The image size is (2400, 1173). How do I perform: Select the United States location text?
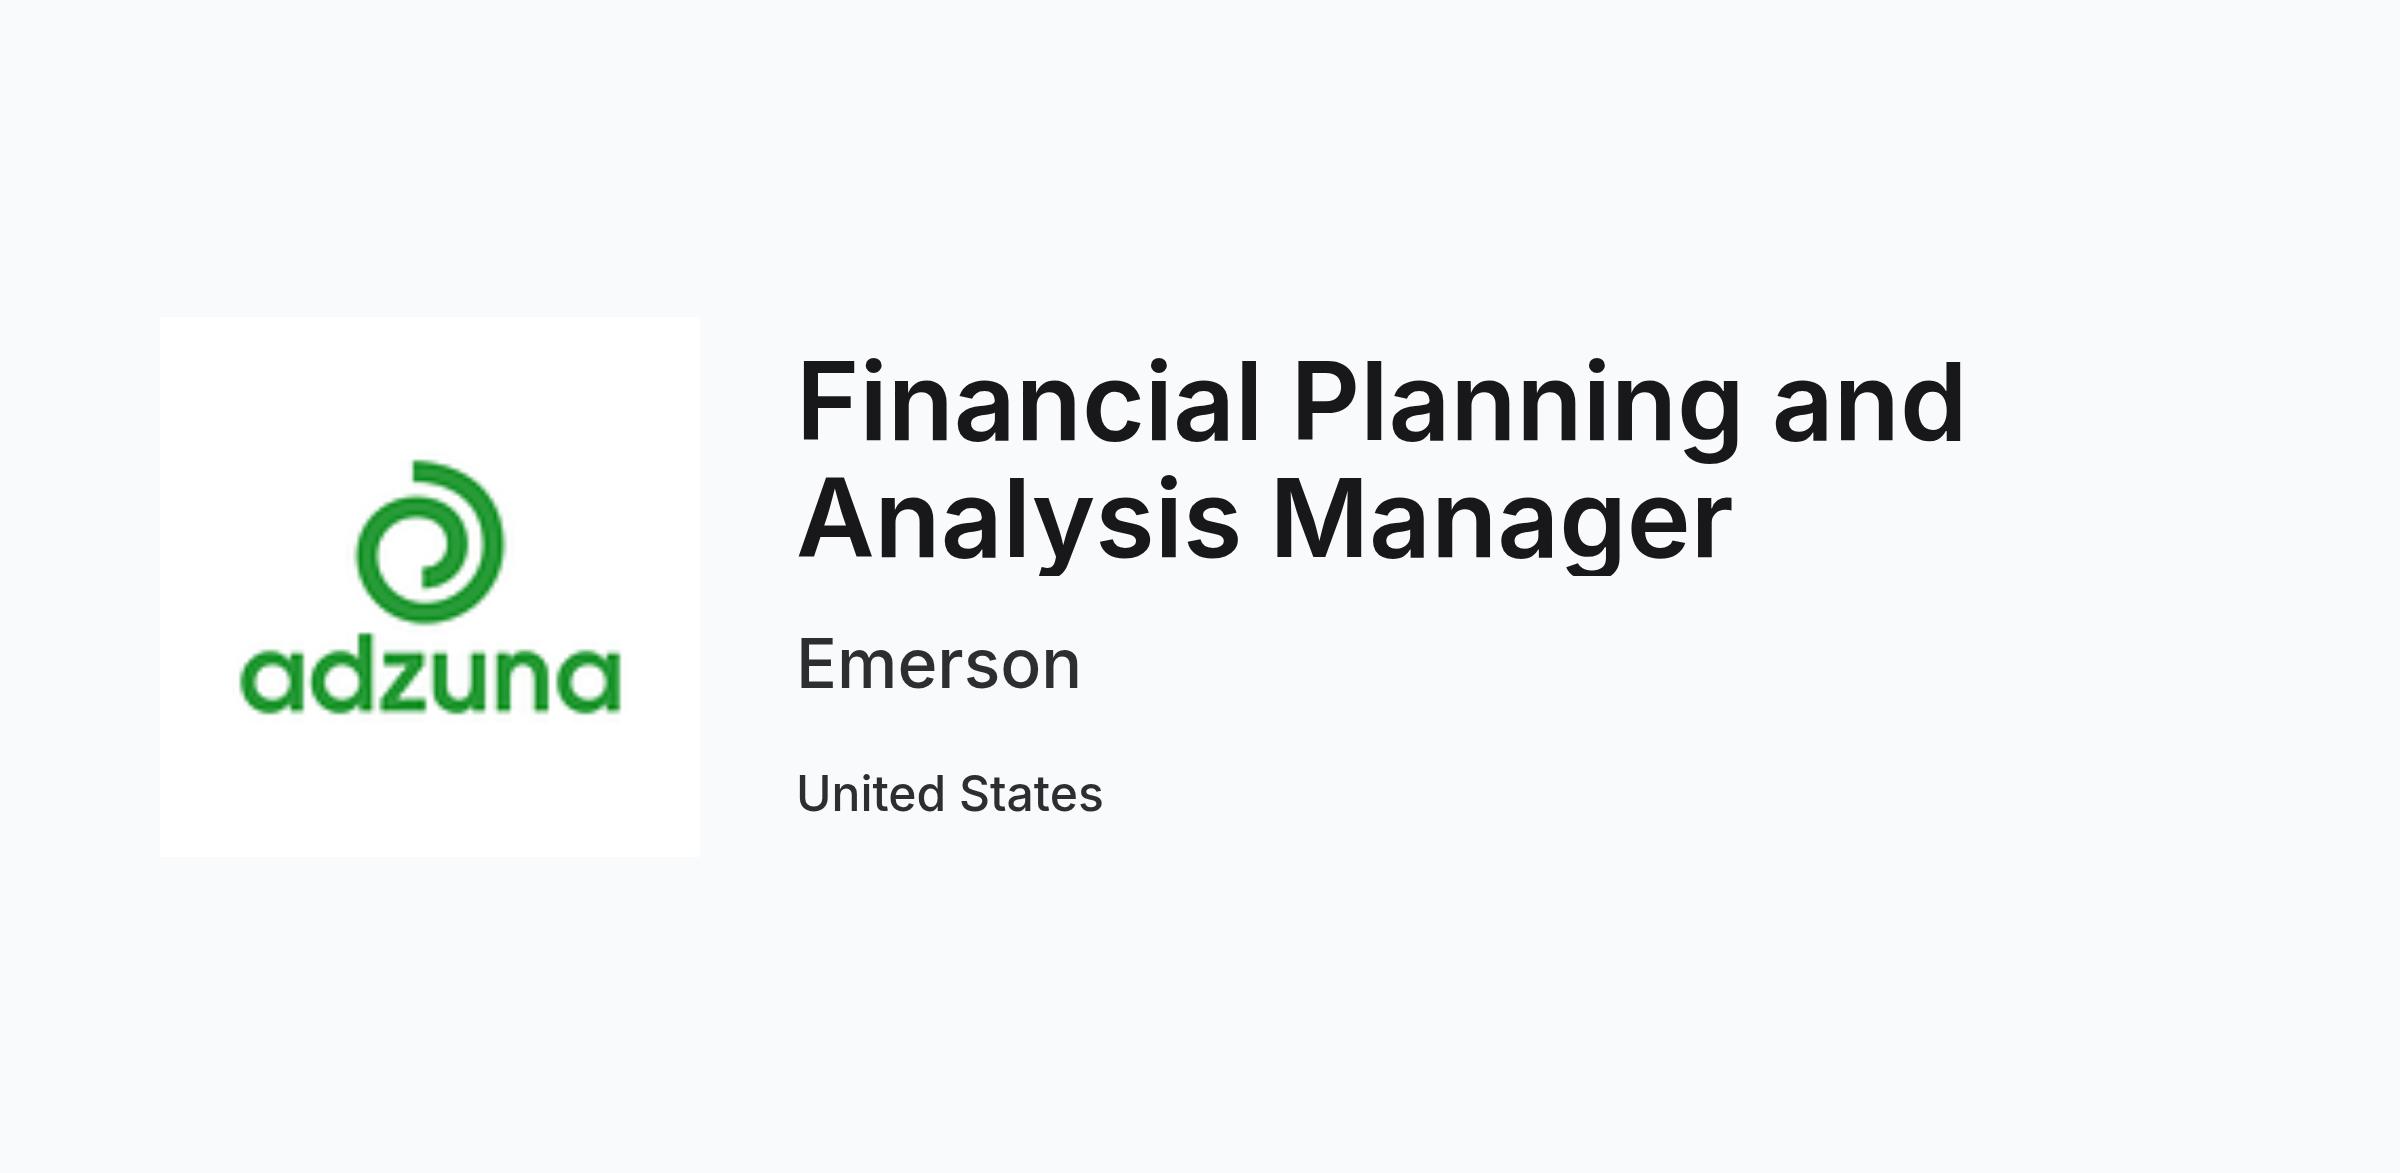[x=949, y=794]
